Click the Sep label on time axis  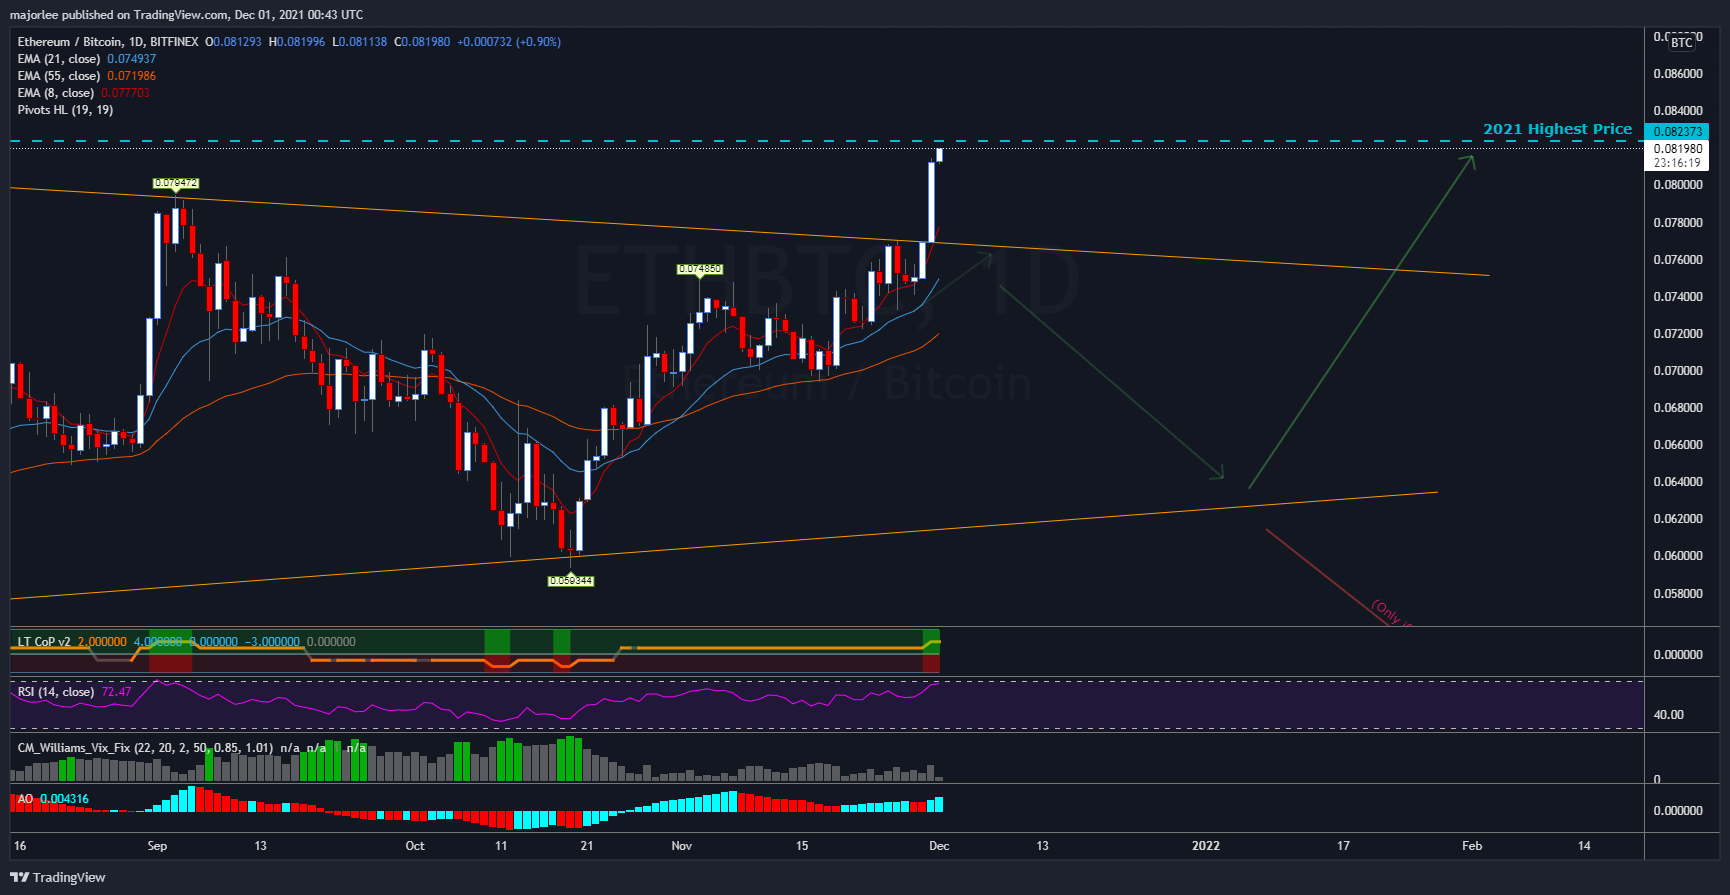point(157,846)
